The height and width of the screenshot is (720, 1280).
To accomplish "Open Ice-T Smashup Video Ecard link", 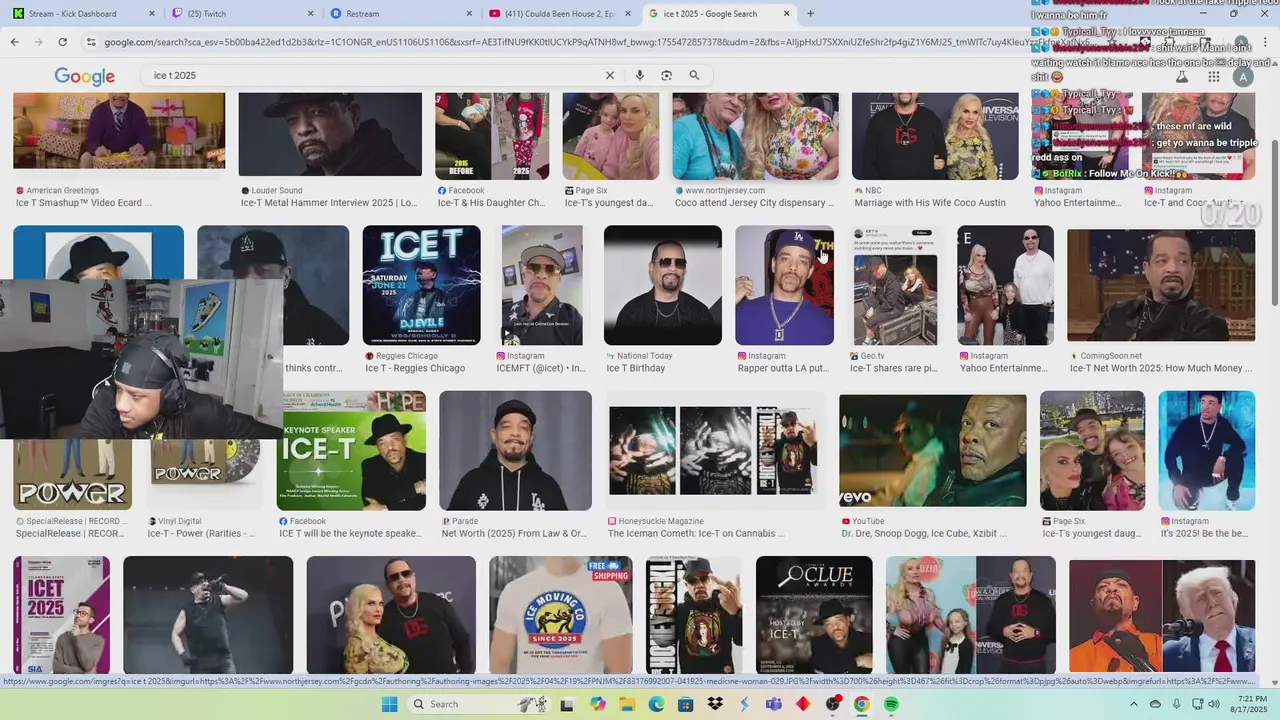I will 84,203.
